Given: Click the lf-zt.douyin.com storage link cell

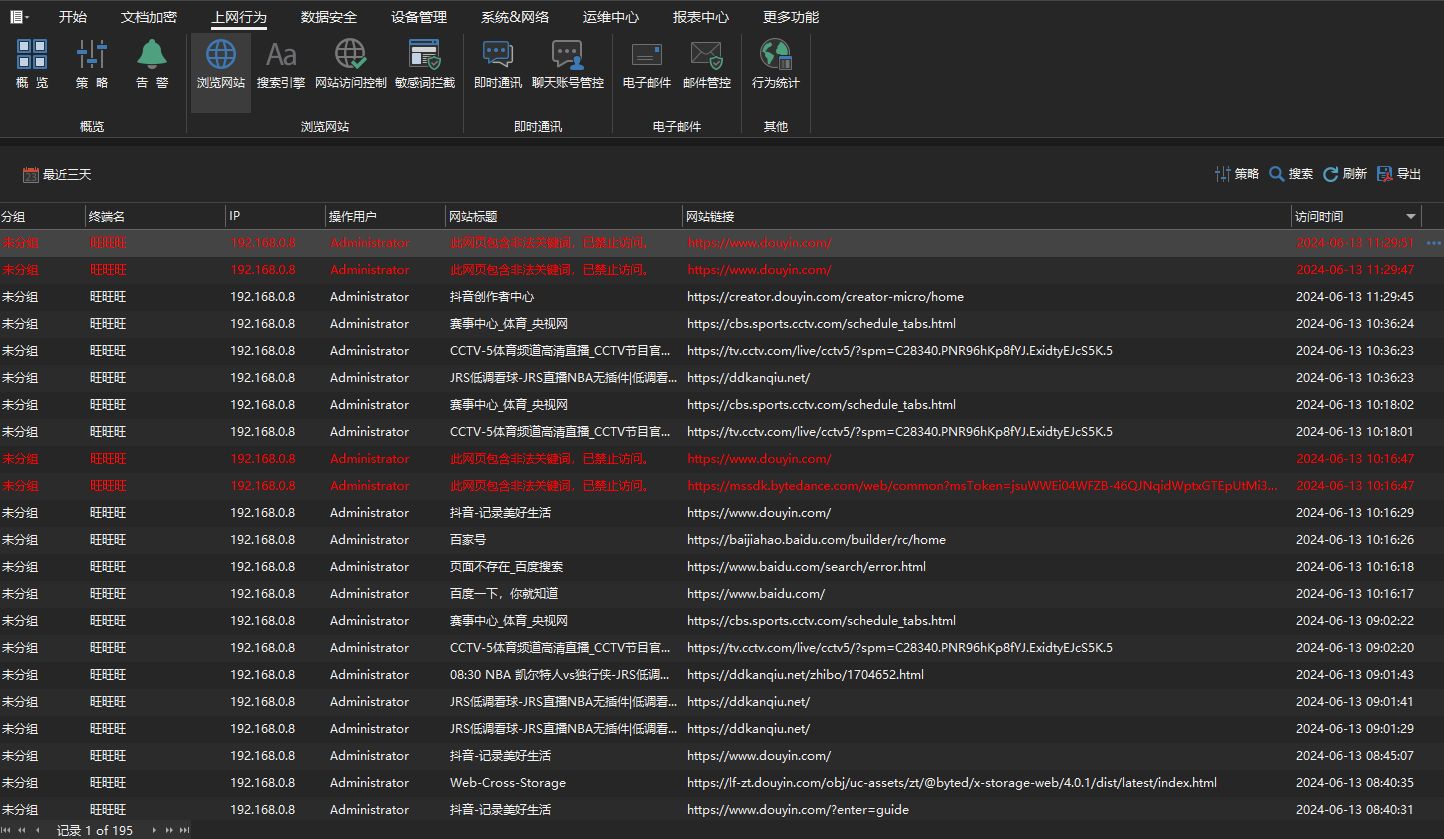Looking at the screenshot, I should 952,783.
